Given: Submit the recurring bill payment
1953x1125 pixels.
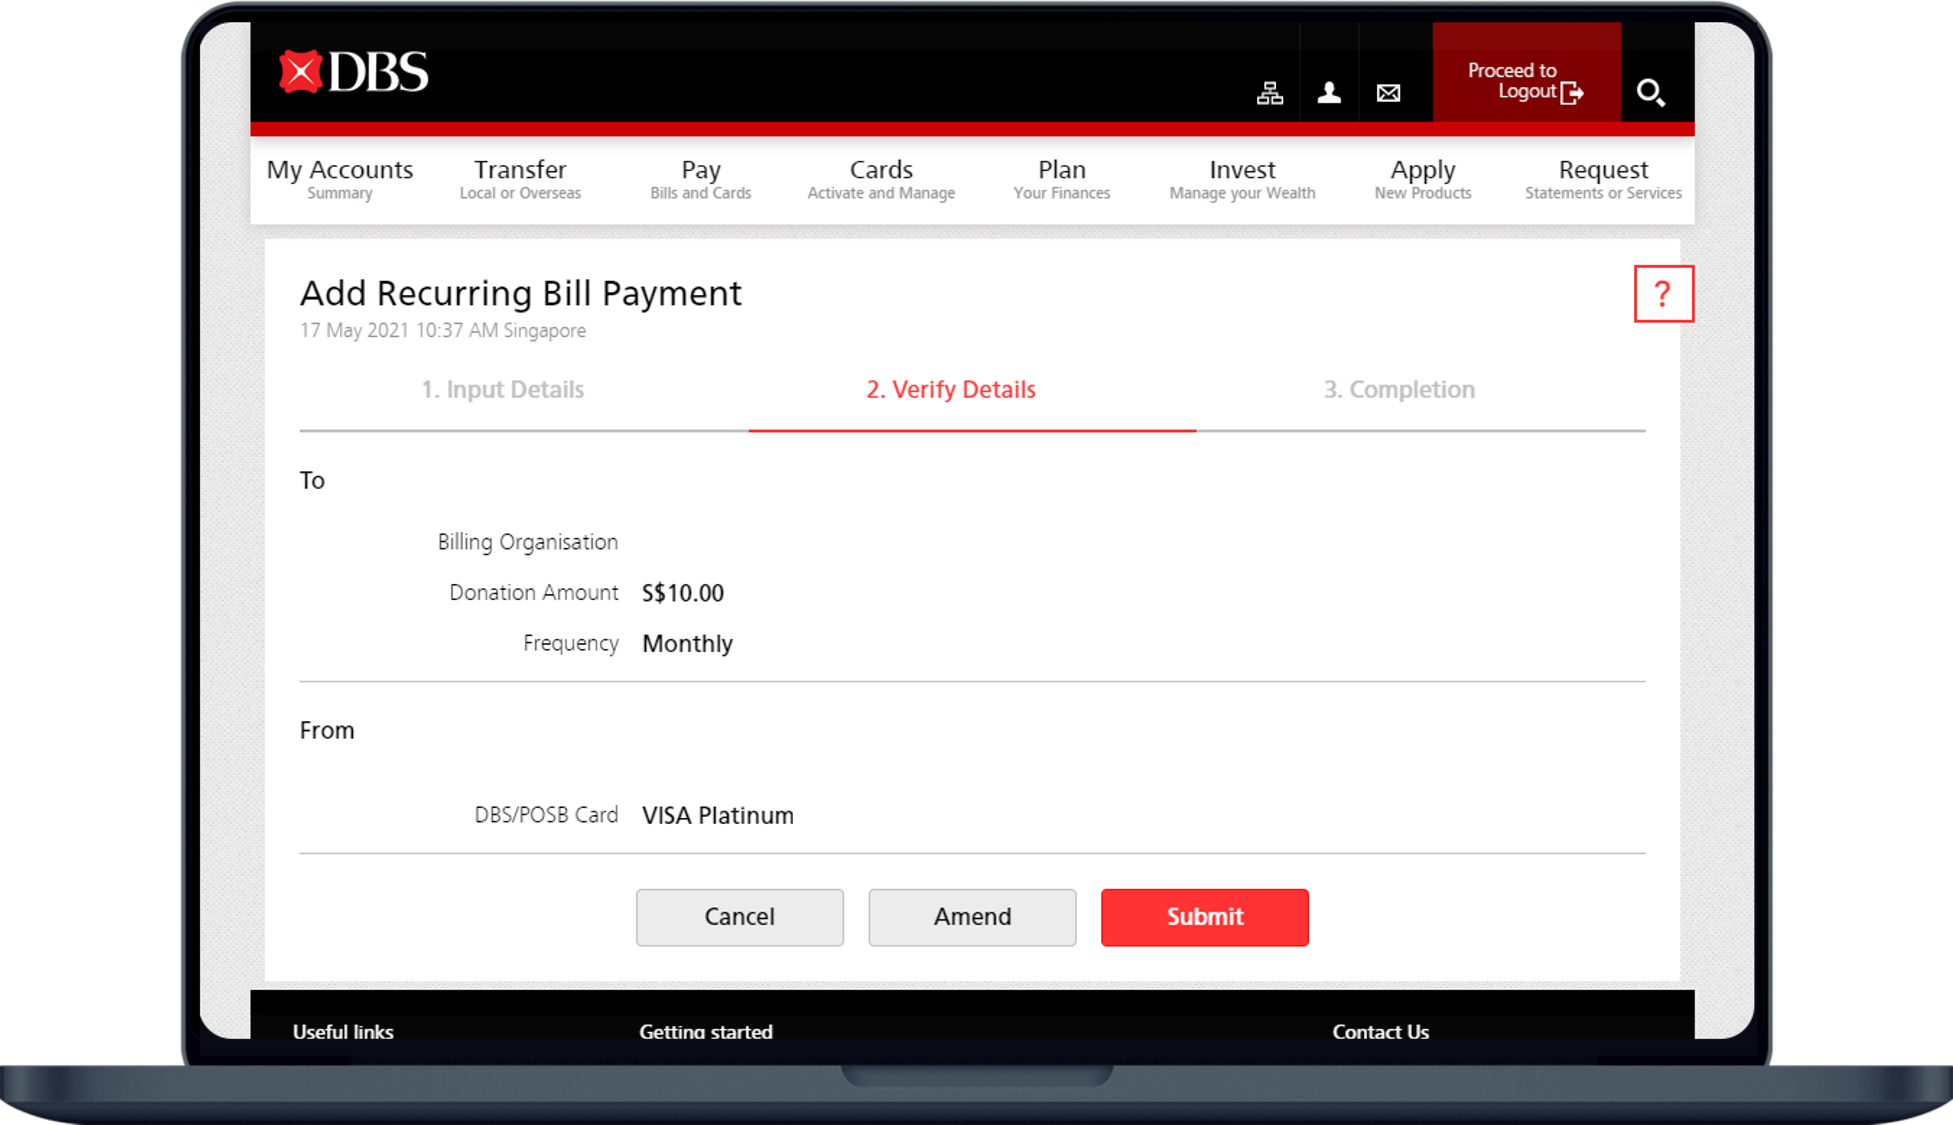Looking at the screenshot, I should click(1204, 917).
